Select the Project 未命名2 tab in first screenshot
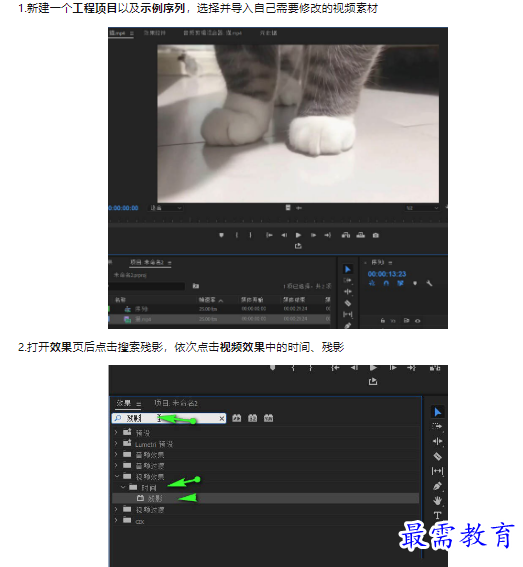Image resolution: width=523 pixels, height=567 pixels. click(147, 262)
